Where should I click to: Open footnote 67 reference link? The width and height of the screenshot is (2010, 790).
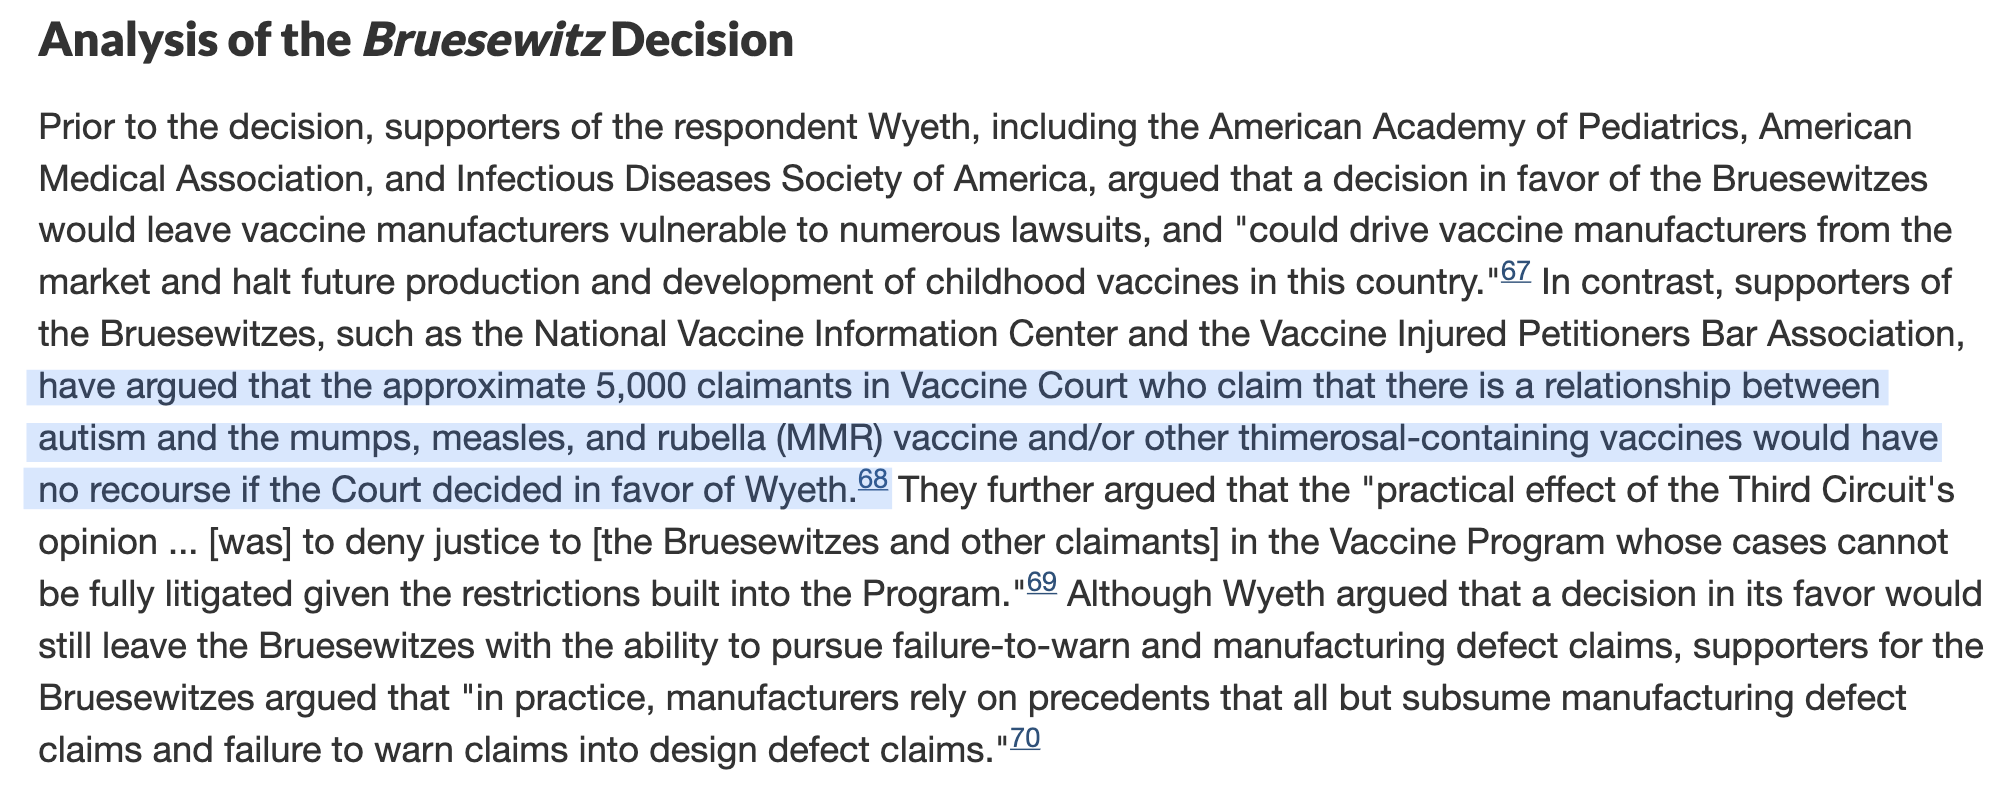pyautogui.click(x=1515, y=271)
